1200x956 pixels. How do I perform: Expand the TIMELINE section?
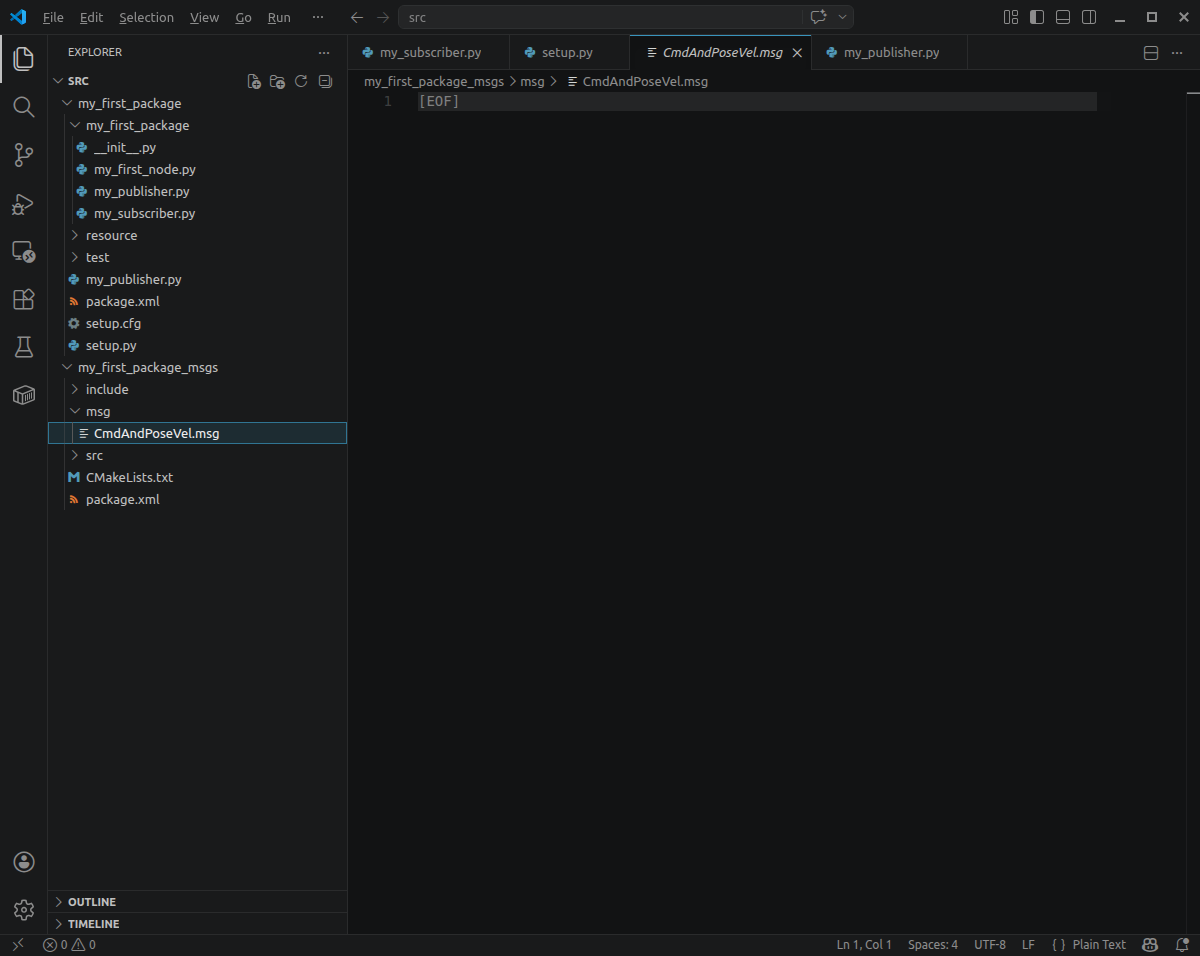click(197, 924)
